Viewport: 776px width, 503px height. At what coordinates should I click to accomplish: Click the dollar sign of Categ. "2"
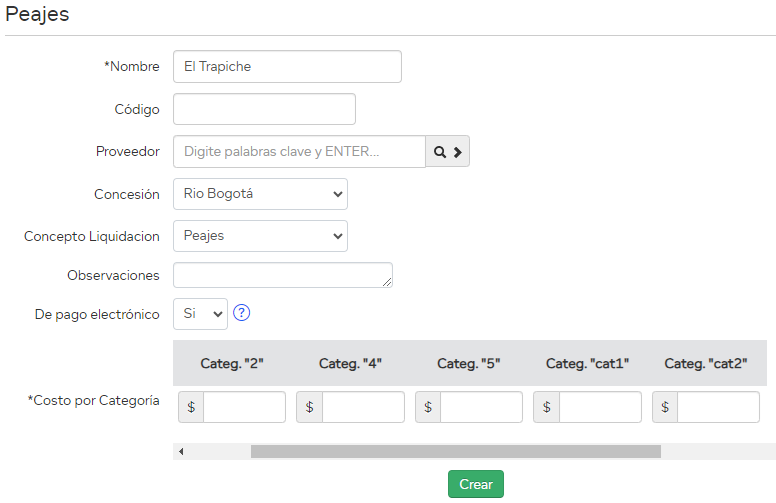(x=191, y=407)
